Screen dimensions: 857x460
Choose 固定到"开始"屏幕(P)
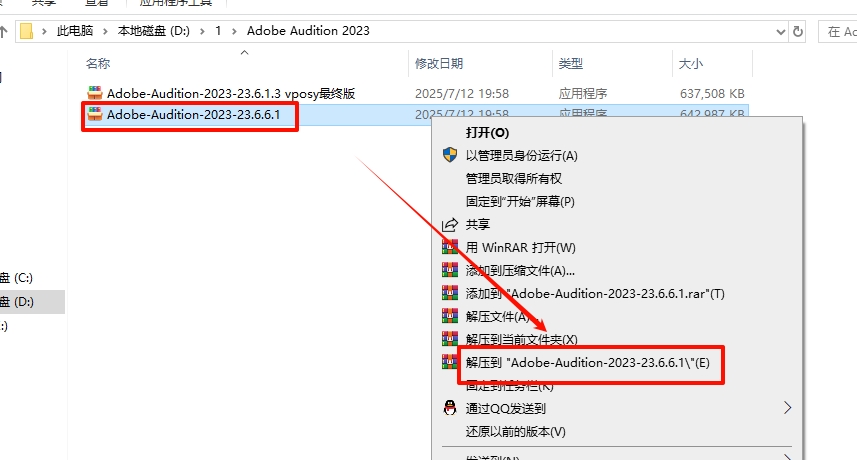coord(617,202)
